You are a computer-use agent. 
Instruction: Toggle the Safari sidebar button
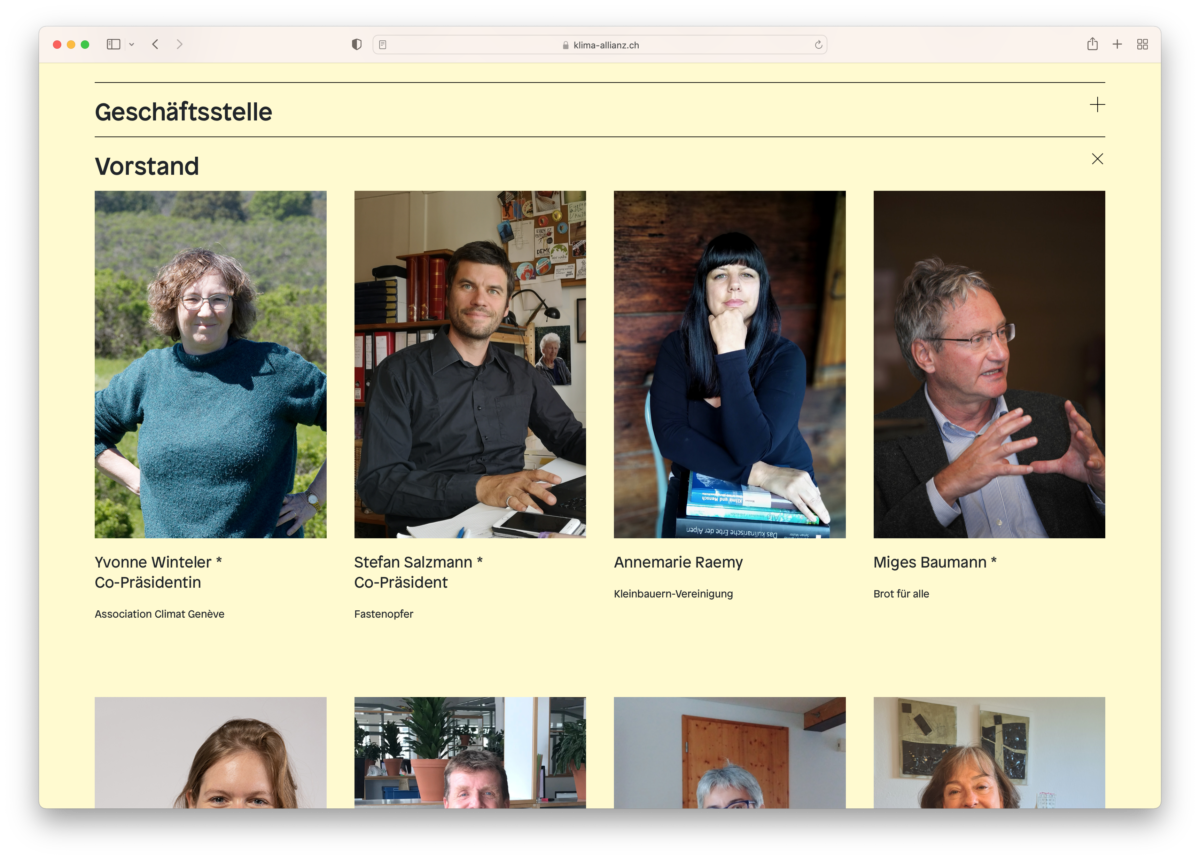pyautogui.click(x=113, y=44)
